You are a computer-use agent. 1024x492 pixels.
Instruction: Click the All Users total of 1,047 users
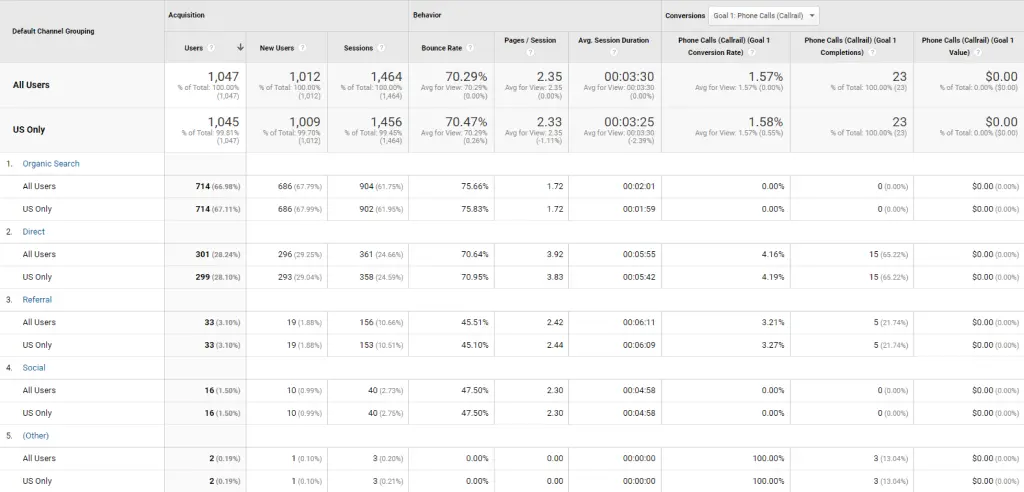coord(223,76)
